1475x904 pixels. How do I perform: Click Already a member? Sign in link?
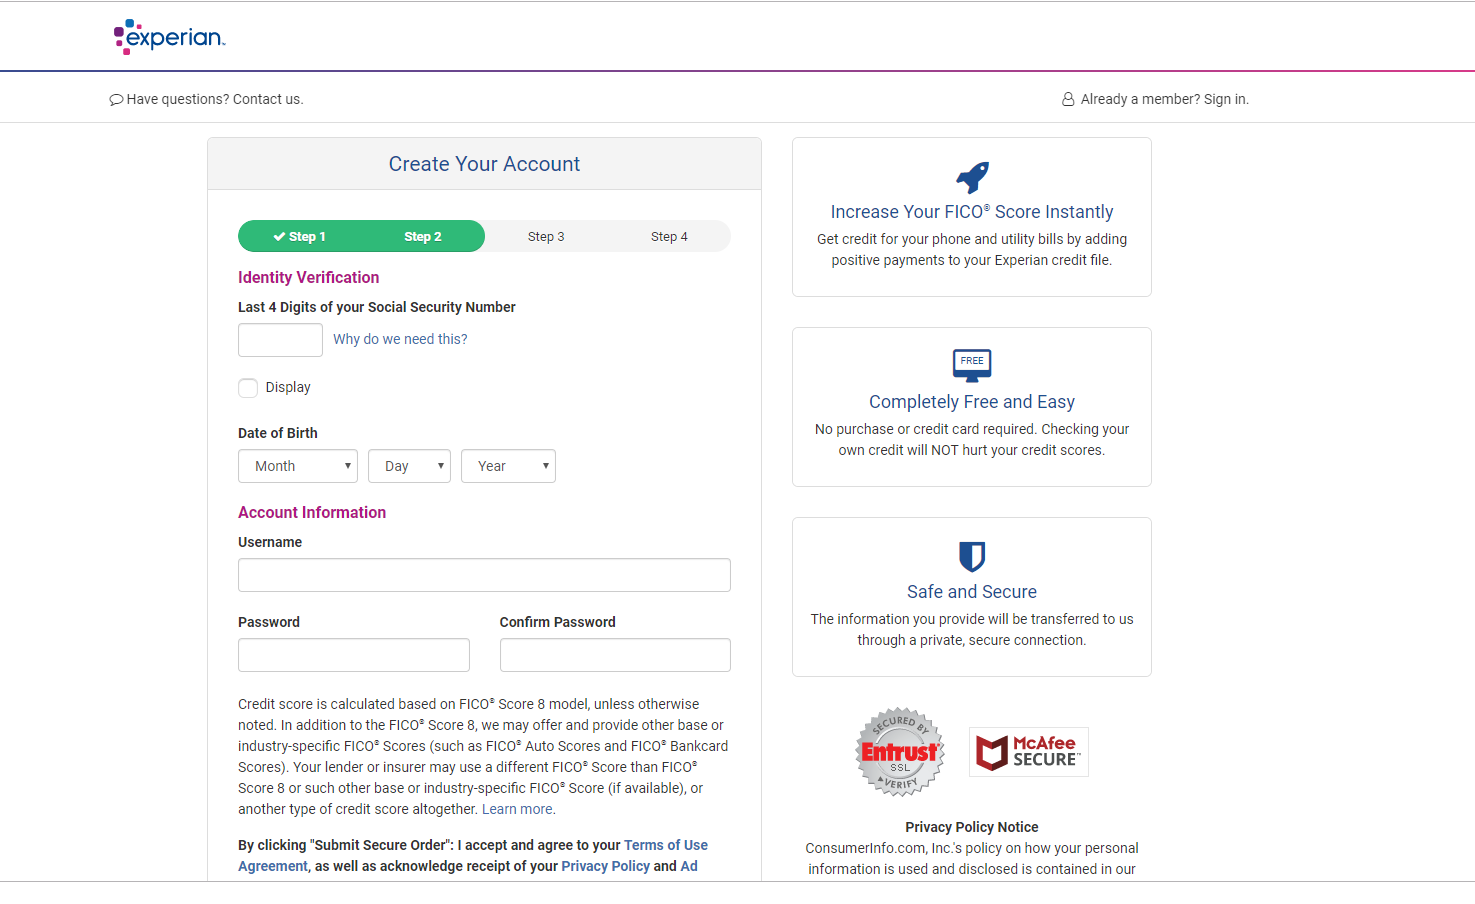(x=1155, y=99)
